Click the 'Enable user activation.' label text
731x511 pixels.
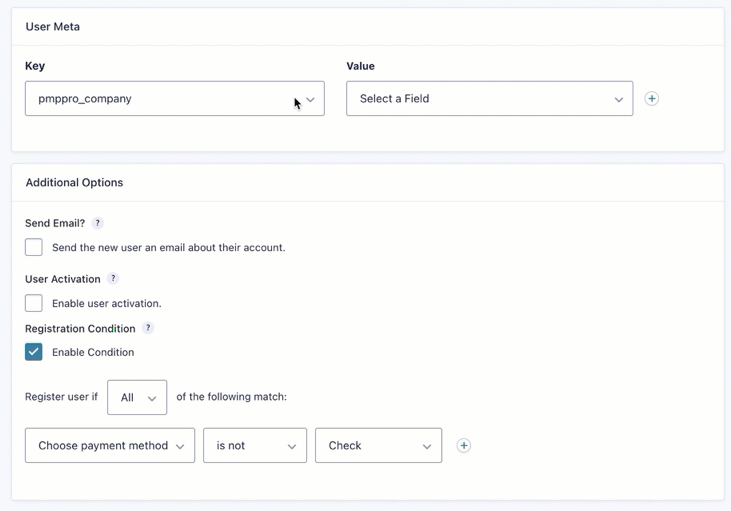click(x=107, y=304)
